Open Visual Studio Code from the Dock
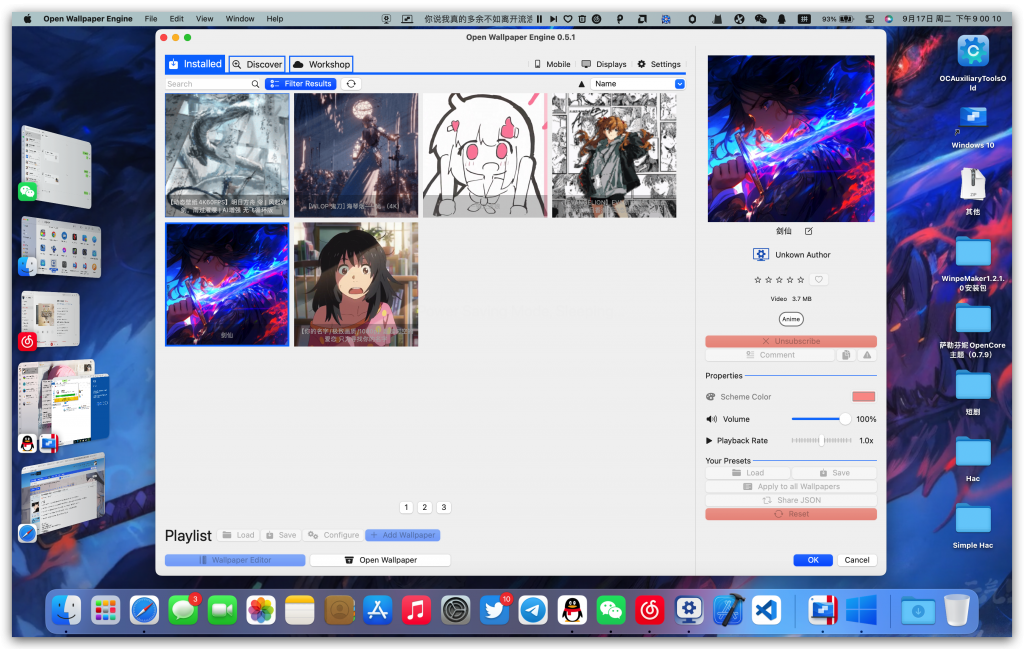The height and width of the screenshot is (649, 1024). [767, 610]
